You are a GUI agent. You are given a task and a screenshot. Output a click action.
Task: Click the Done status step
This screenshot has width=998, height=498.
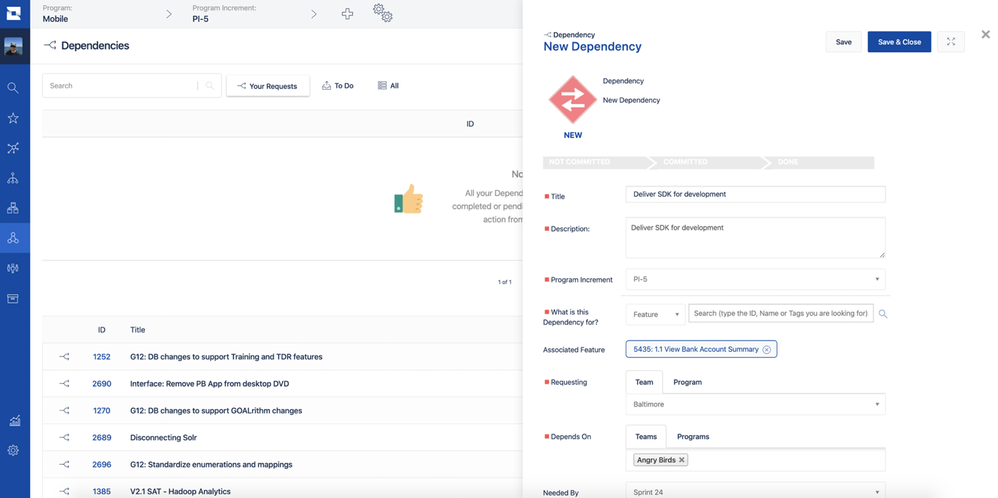tap(819, 162)
